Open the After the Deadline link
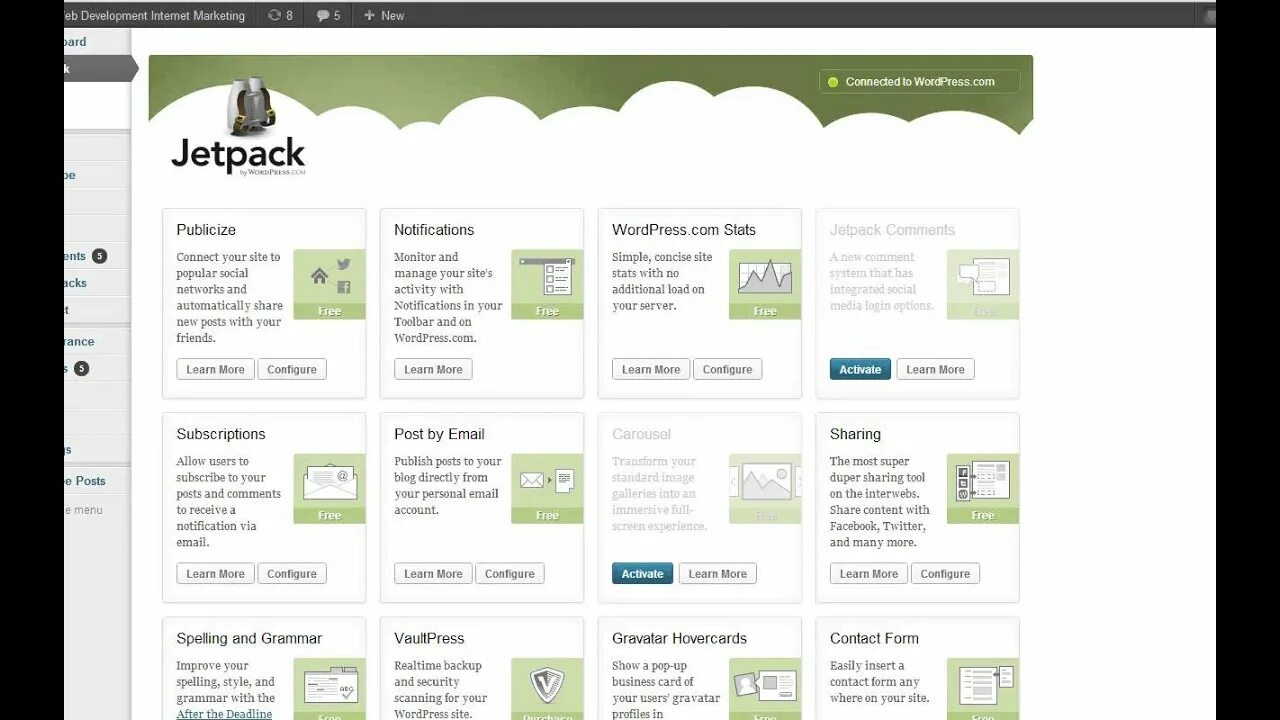The image size is (1280, 720). click(x=224, y=714)
